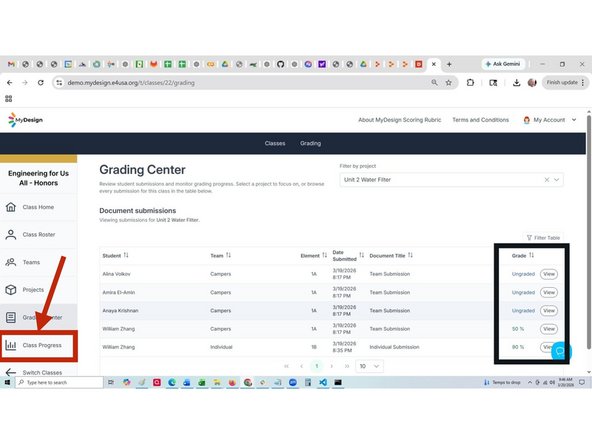Open the browser downloads panel
The width and height of the screenshot is (592, 444).
coord(516,83)
